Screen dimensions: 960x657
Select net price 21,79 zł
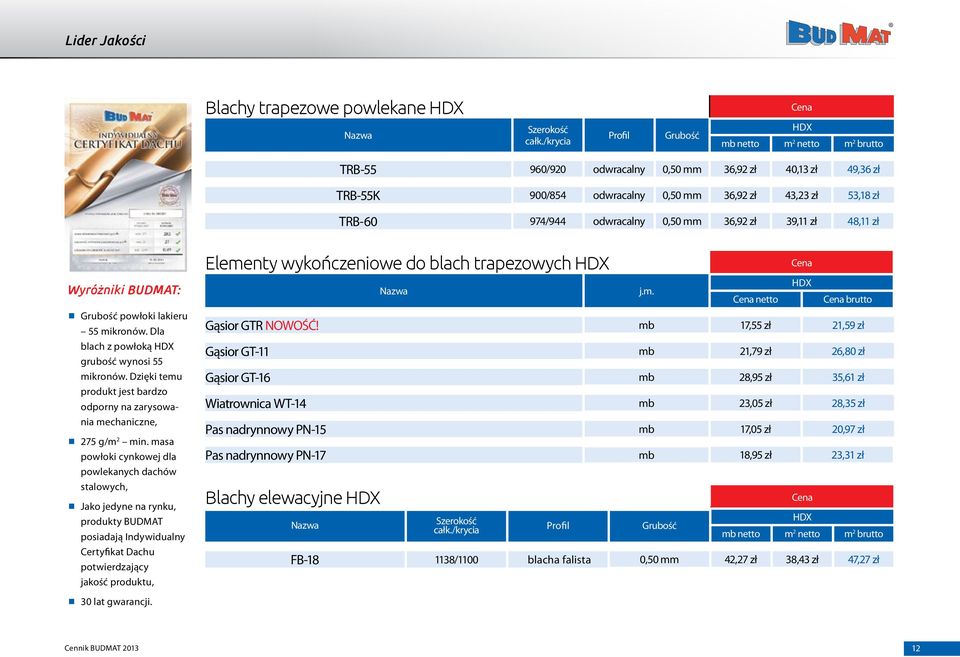[x=756, y=351]
